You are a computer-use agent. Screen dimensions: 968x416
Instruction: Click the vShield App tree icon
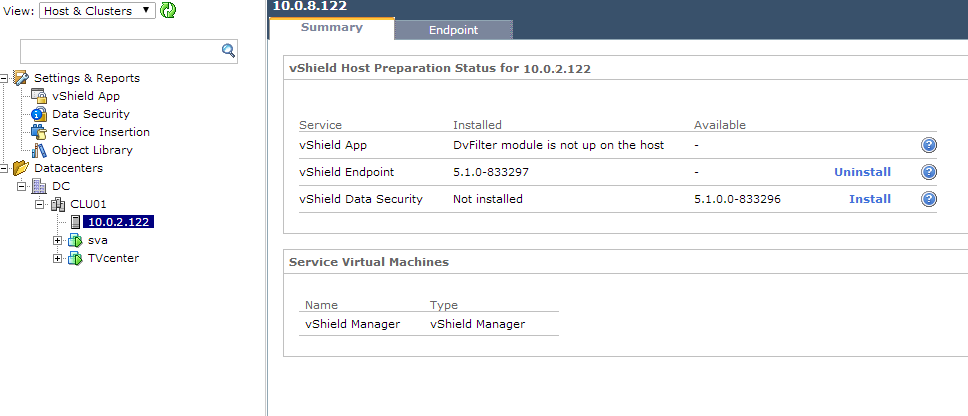(x=39, y=96)
